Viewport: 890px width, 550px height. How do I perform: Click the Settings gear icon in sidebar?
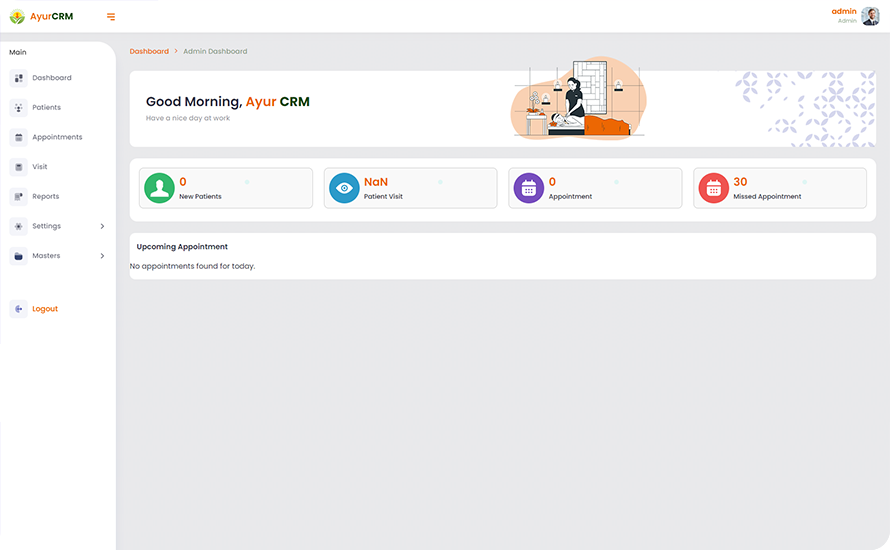click(x=18, y=226)
